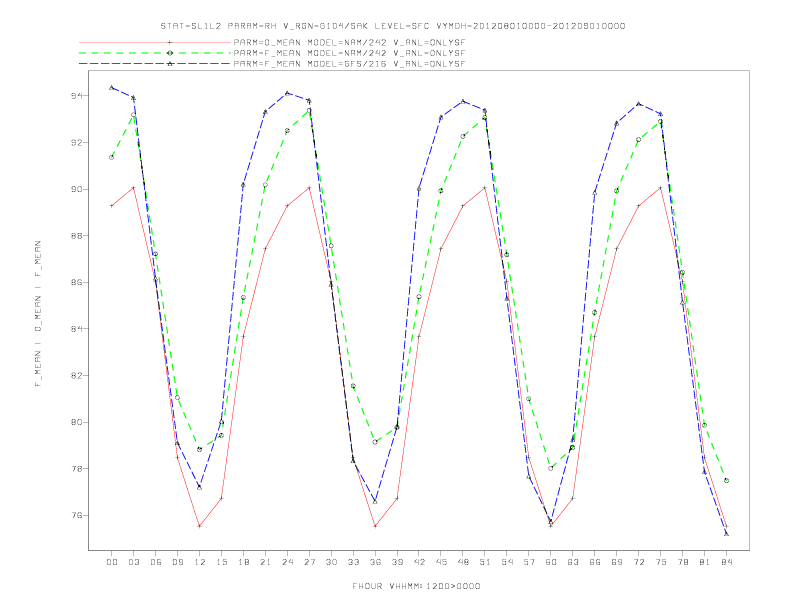Click the blue dashed line sample in legend
Screen dimensions: 792x612
coord(155,64)
